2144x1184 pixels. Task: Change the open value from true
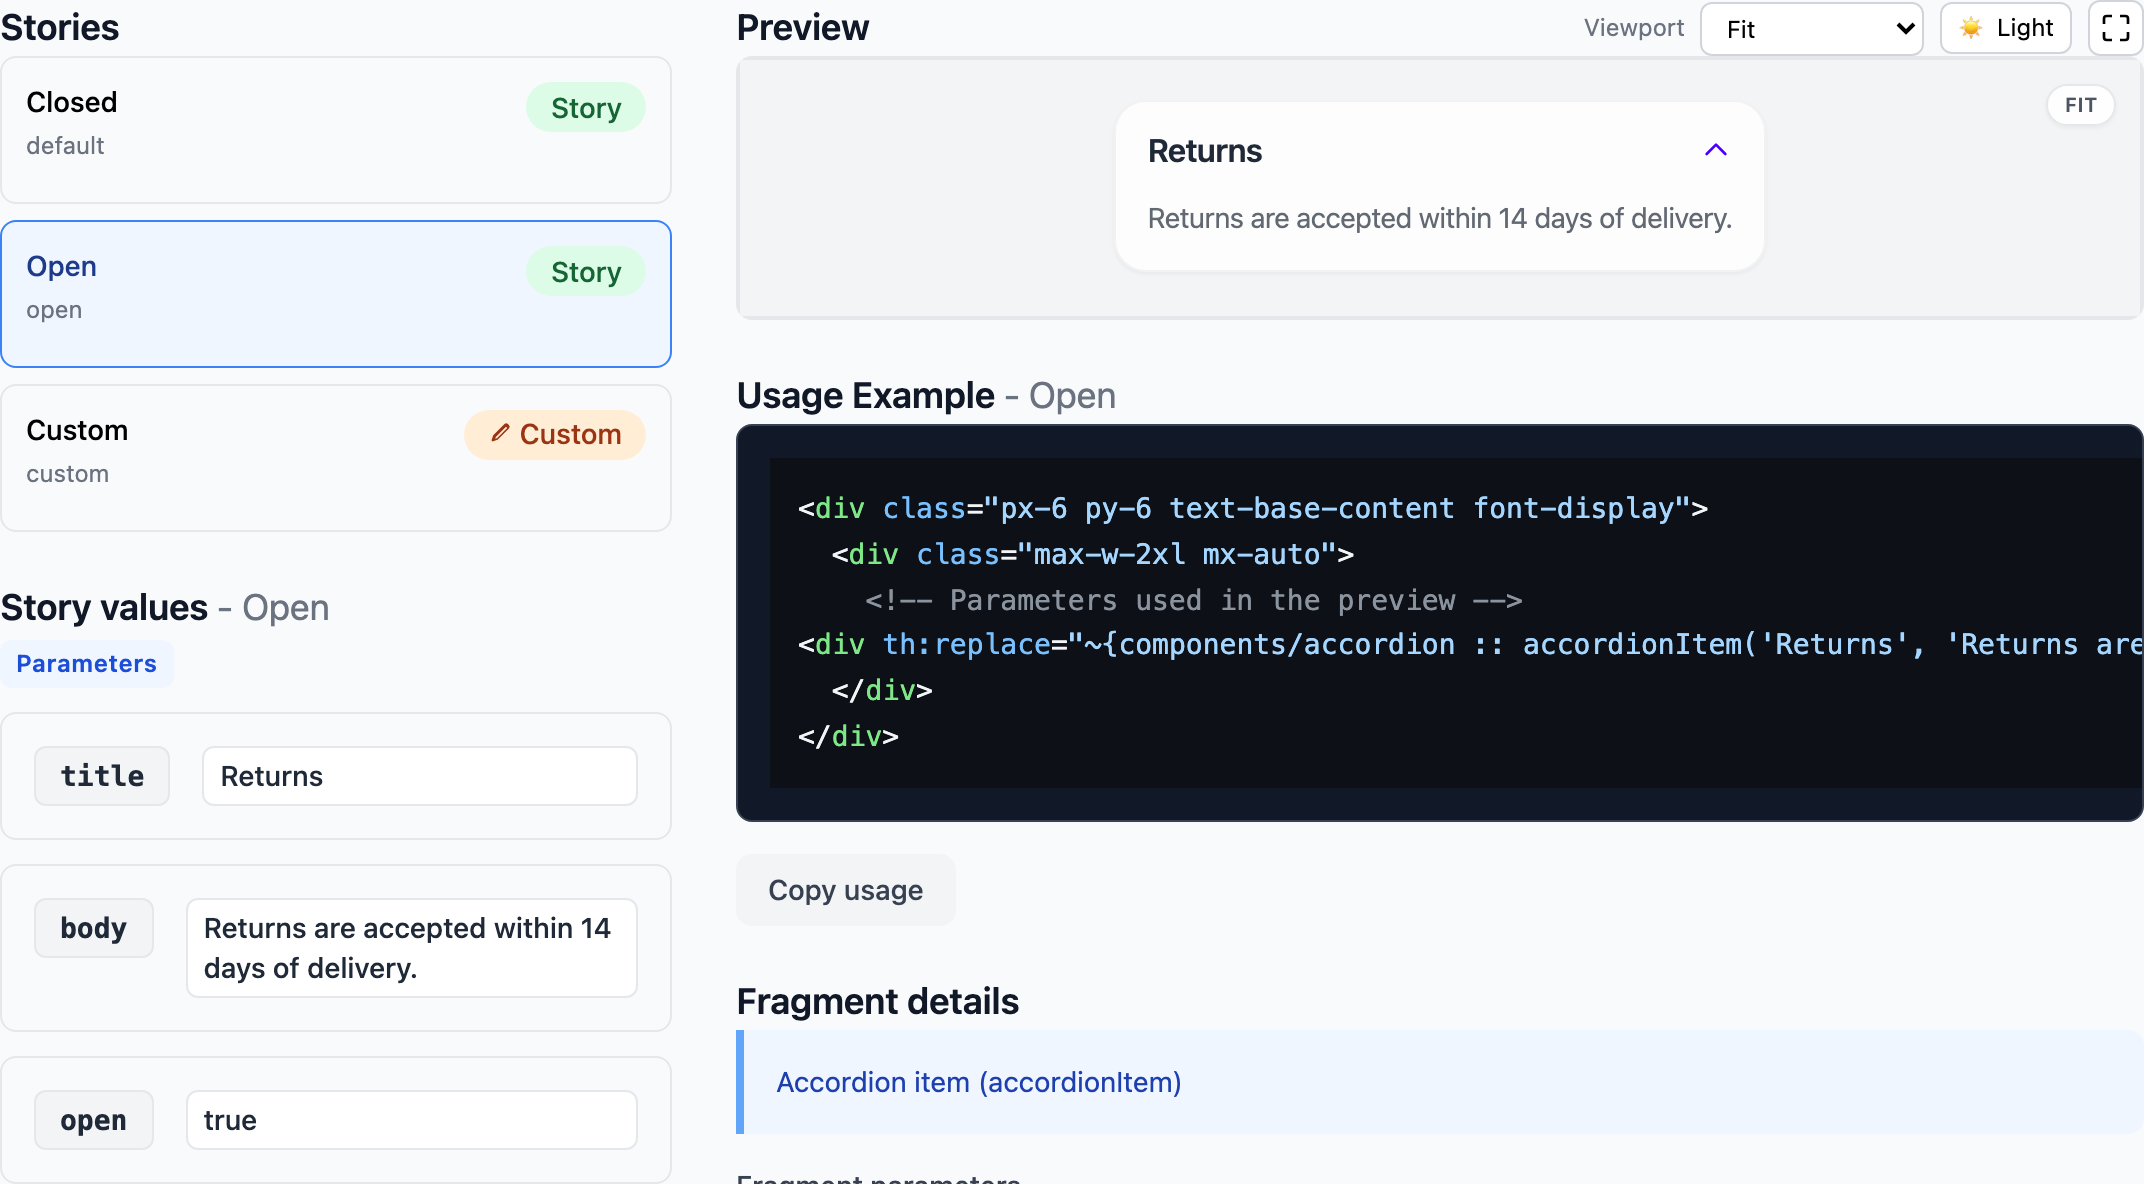click(x=411, y=1119)
